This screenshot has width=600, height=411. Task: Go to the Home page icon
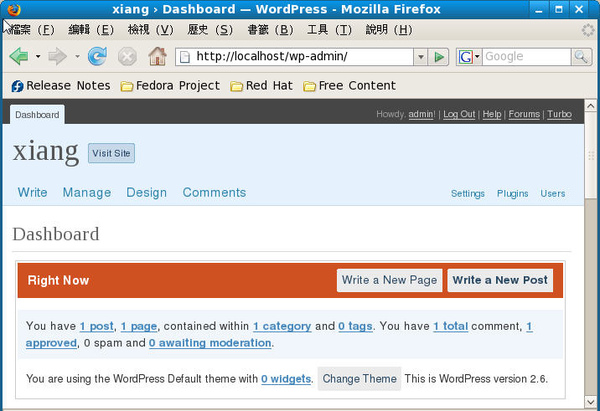point(158,56)
